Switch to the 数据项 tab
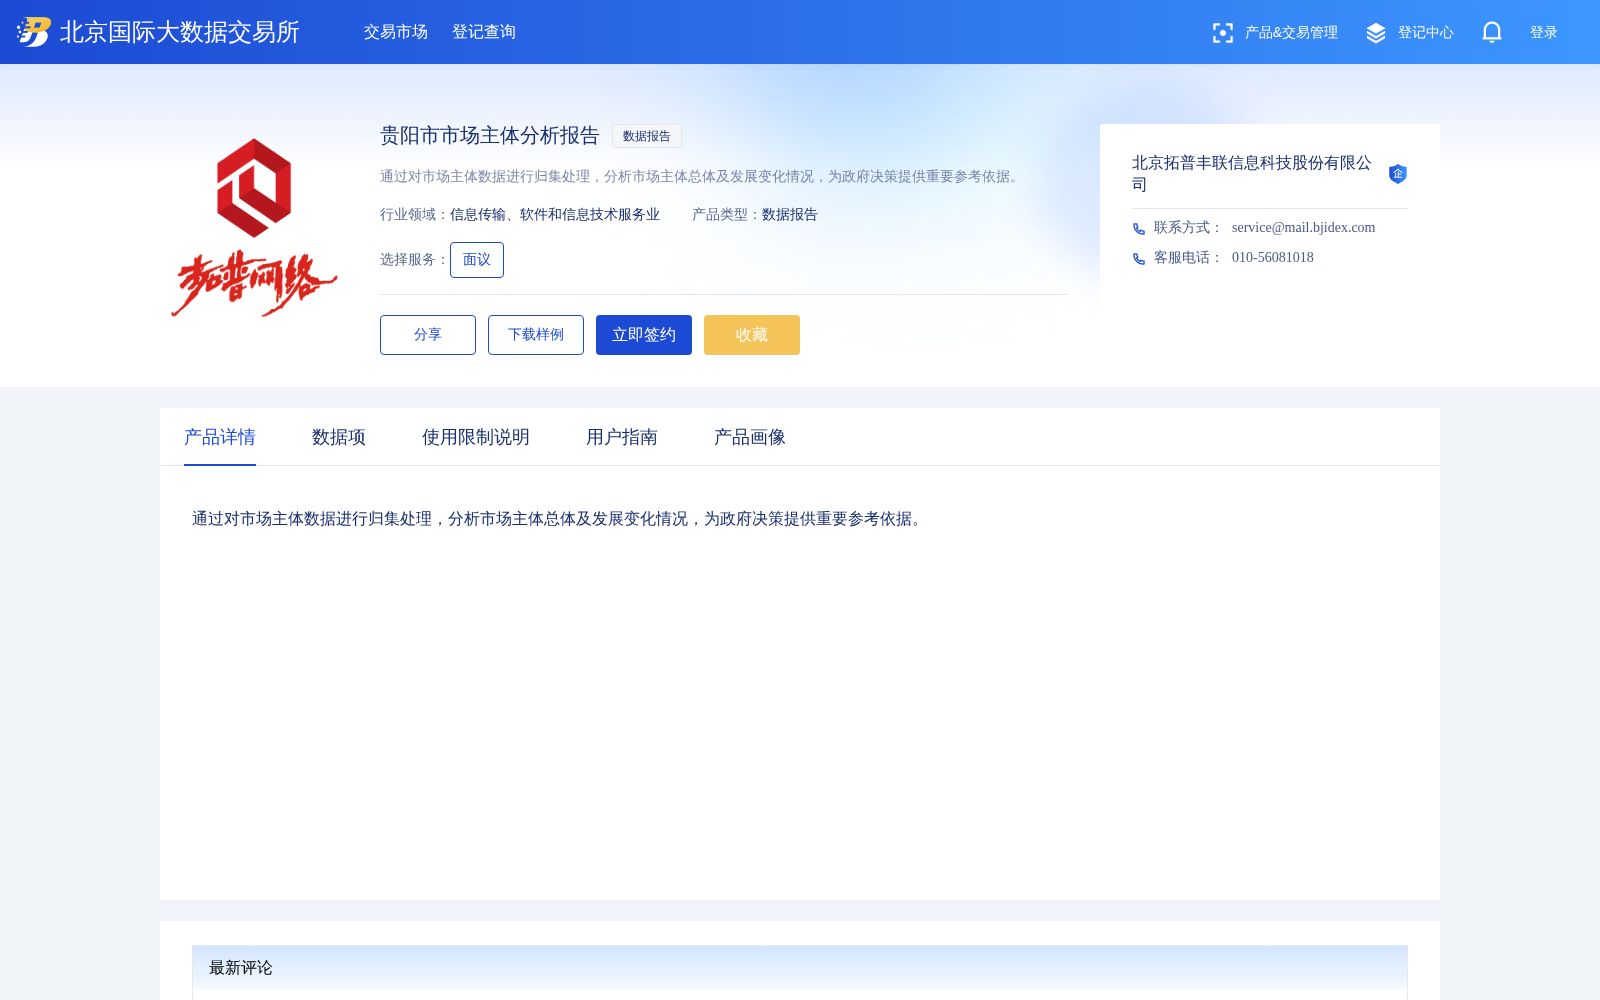This screenshot has width=1600, height=1000. [x=339, y=437]
